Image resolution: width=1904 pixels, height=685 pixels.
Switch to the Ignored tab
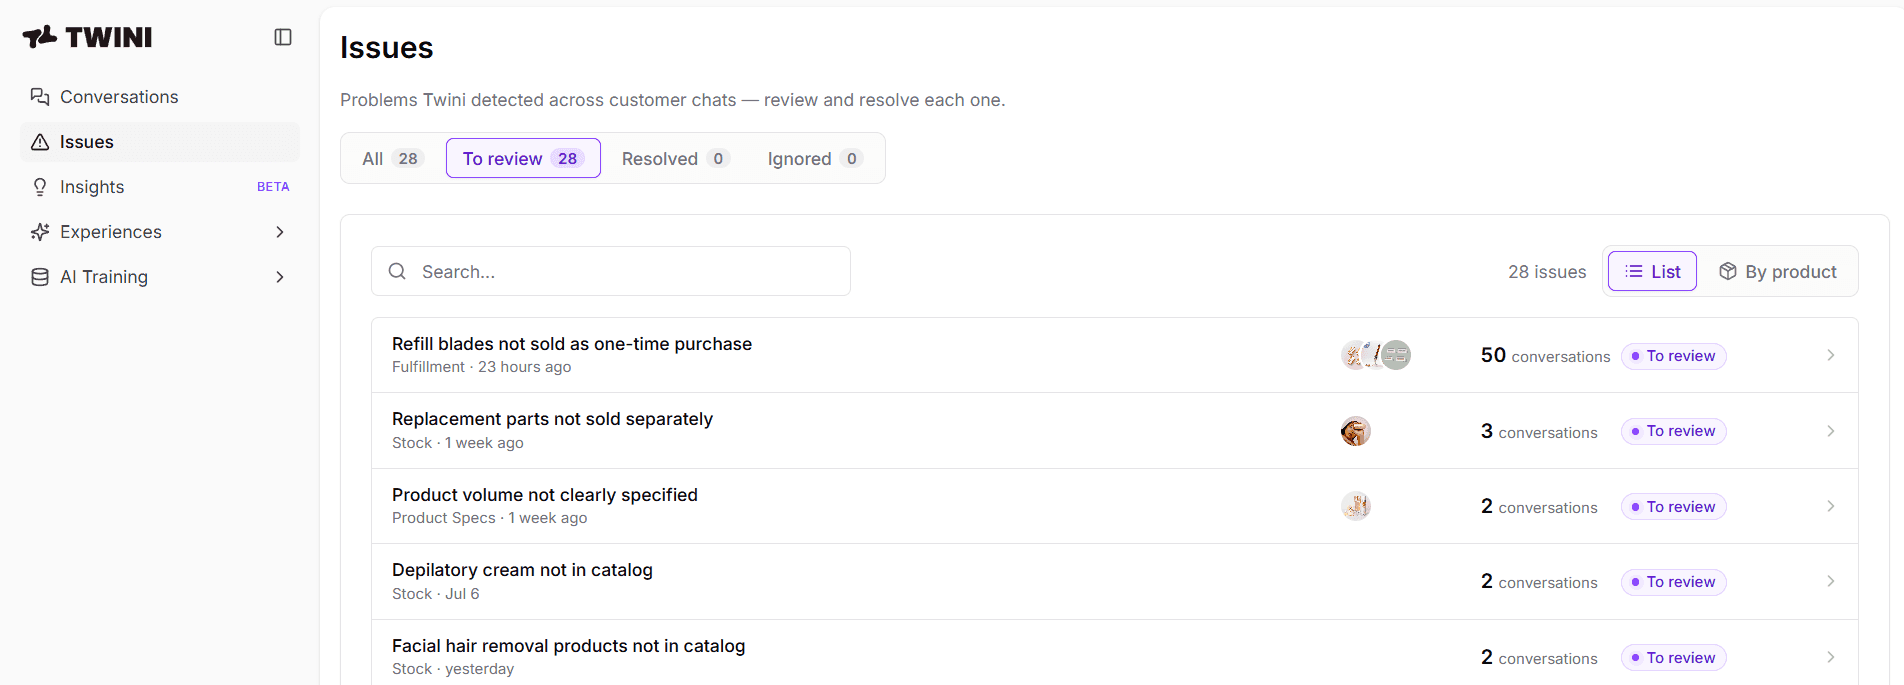[x=814, y=158]
